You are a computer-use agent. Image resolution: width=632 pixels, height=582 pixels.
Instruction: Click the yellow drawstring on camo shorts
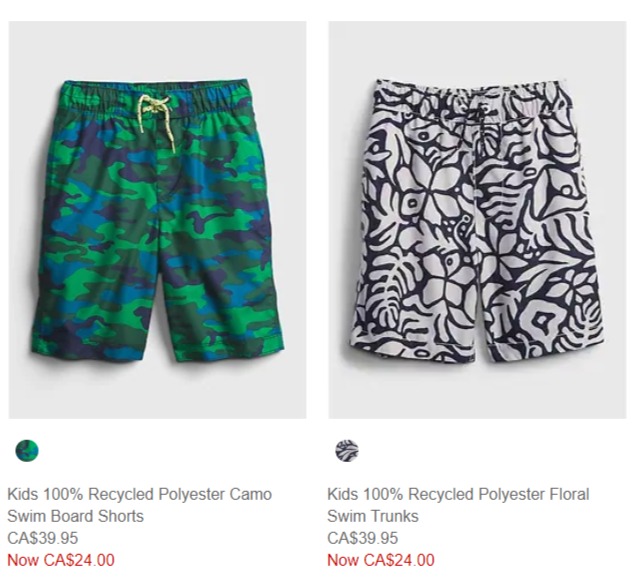click(156, 119)
